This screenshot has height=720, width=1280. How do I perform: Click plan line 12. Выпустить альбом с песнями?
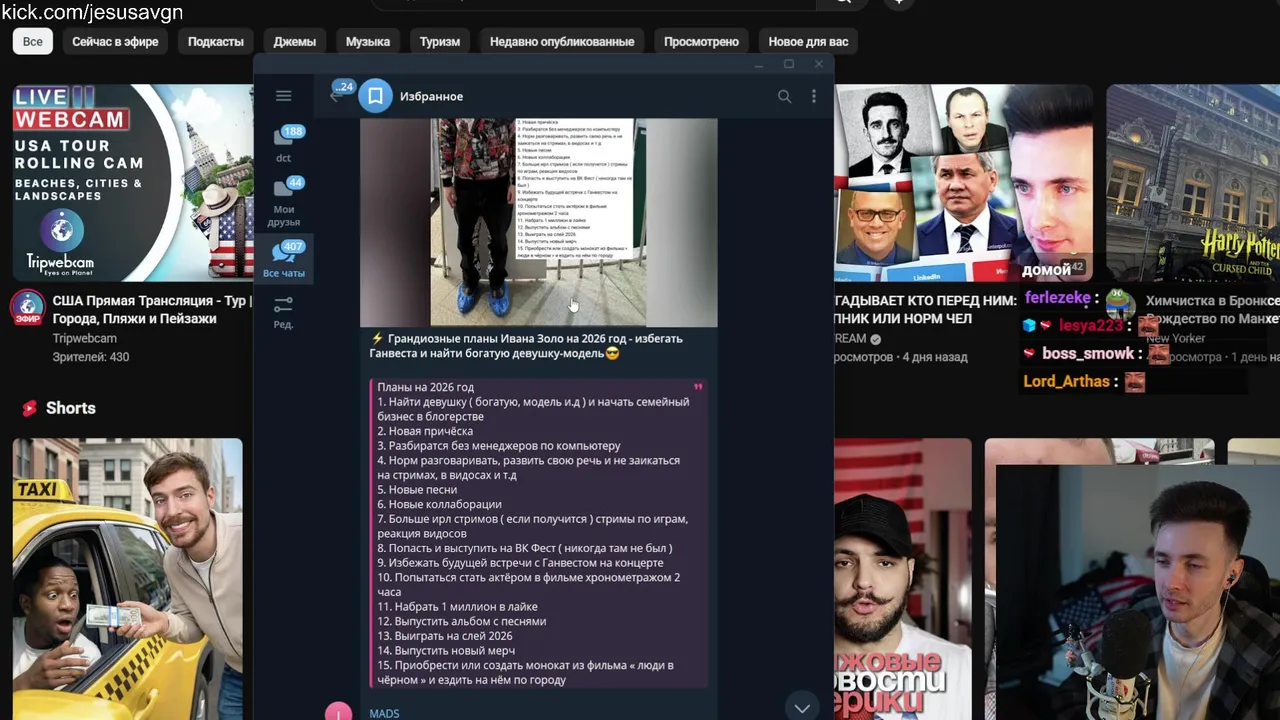(x=462, y=621)
